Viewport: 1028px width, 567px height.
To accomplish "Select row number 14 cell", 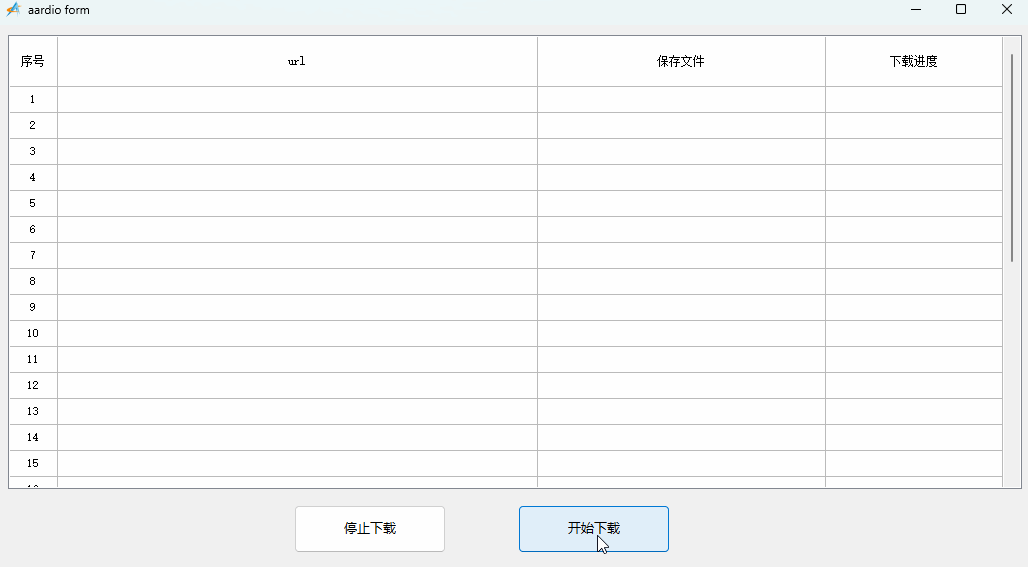I will pos(33,437).
